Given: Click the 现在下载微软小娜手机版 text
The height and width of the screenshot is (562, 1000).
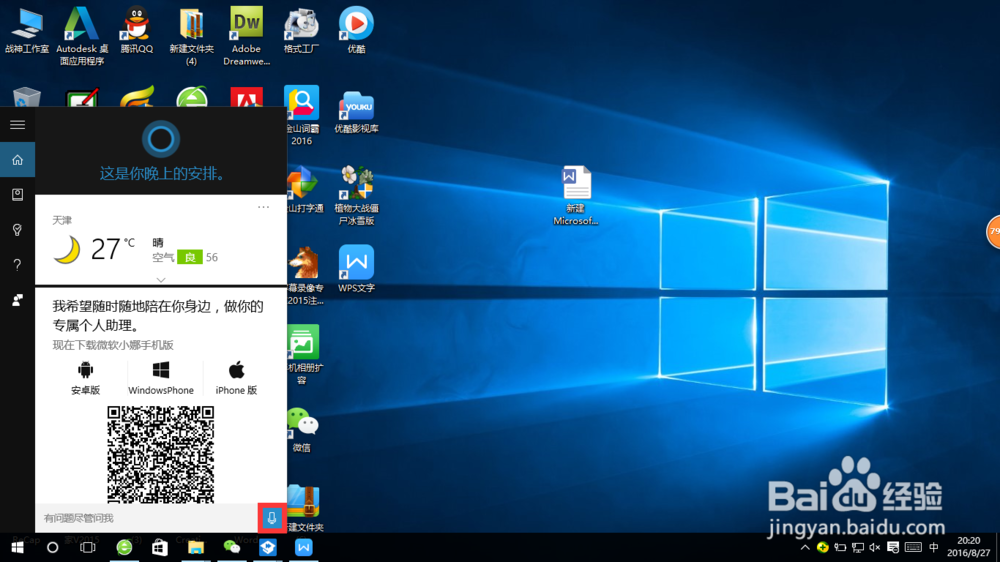Looking at the screenshot, I should (113, 345).
